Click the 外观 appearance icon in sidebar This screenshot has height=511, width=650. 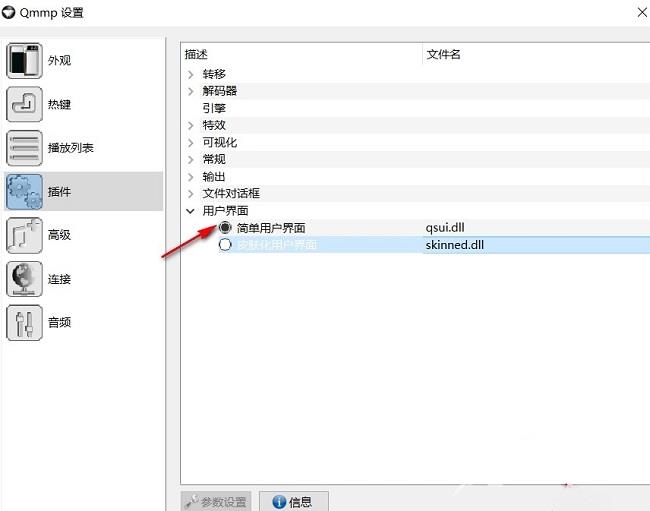(x=25, y=61)
